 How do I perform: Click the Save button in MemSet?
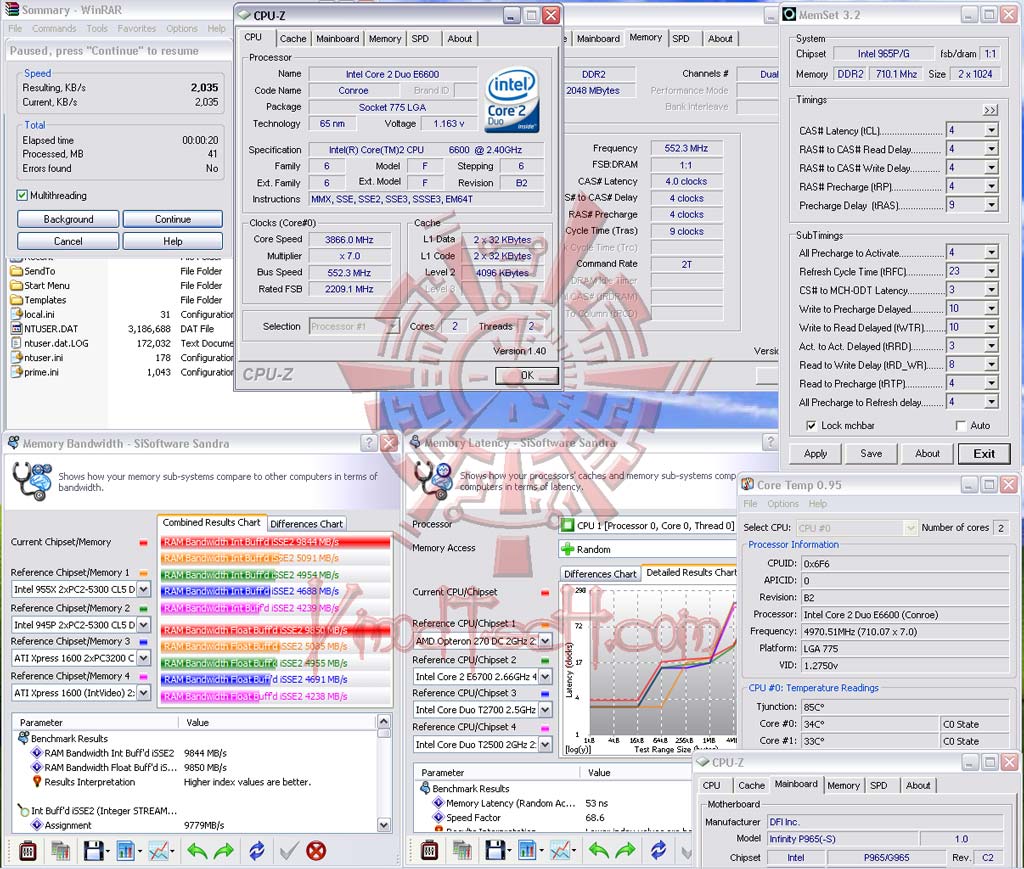tap(871, 453)
